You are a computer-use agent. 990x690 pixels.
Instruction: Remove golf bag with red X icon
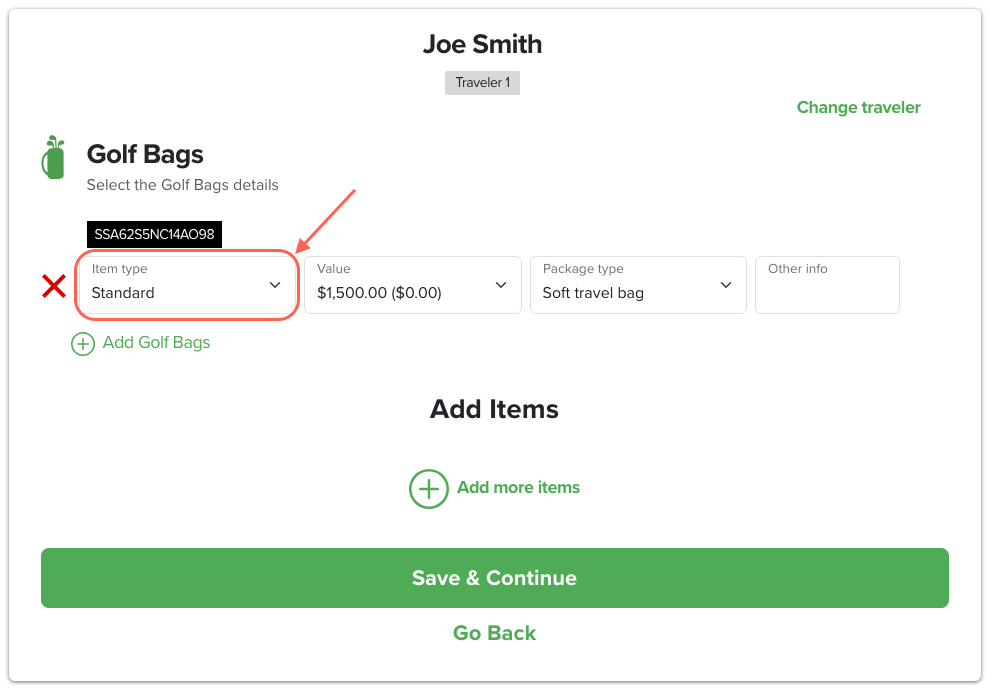[x=54, y=286]
